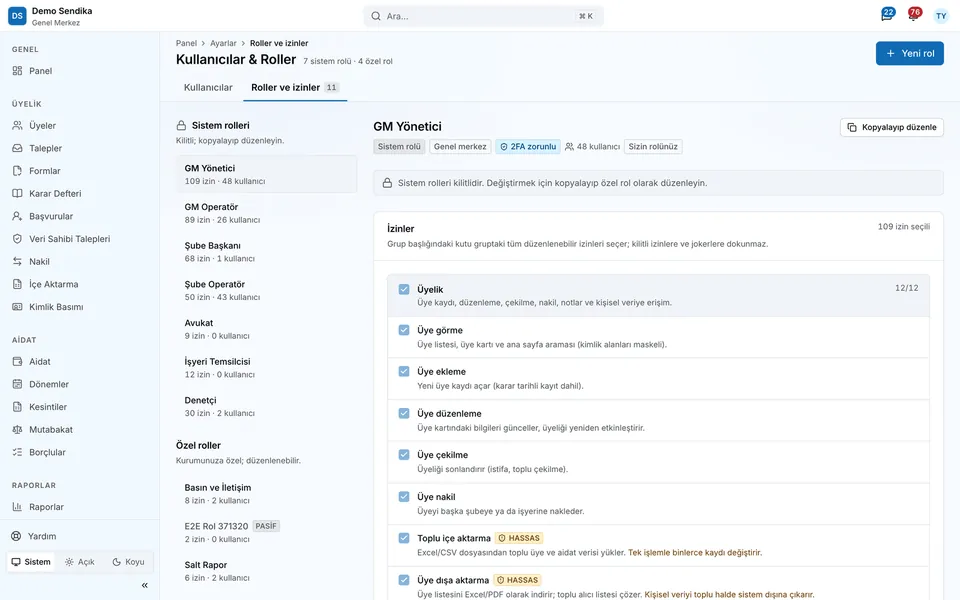Click the Panel grid icon in sidebar

(x=17, y=70)
